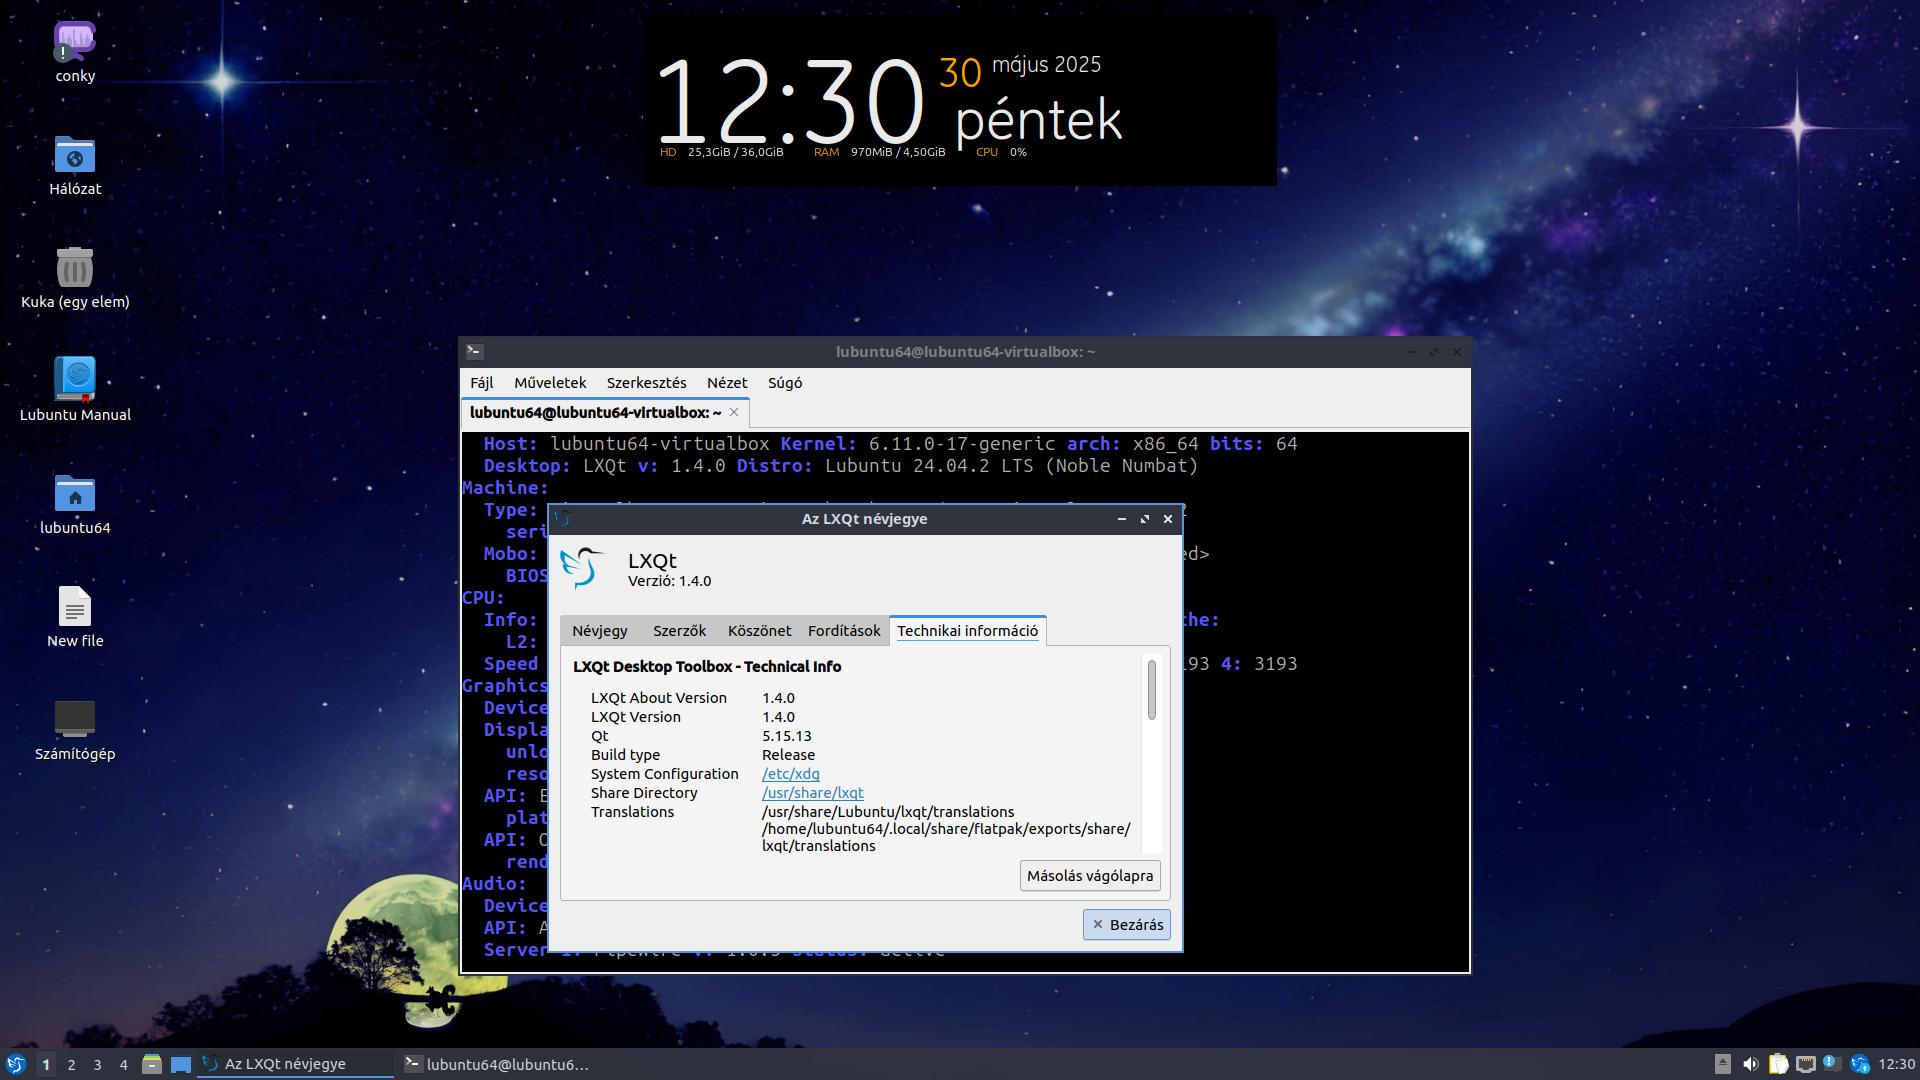Click the terminal window title bar icon
The image size is (1920, 1080).
coord(475,351)
